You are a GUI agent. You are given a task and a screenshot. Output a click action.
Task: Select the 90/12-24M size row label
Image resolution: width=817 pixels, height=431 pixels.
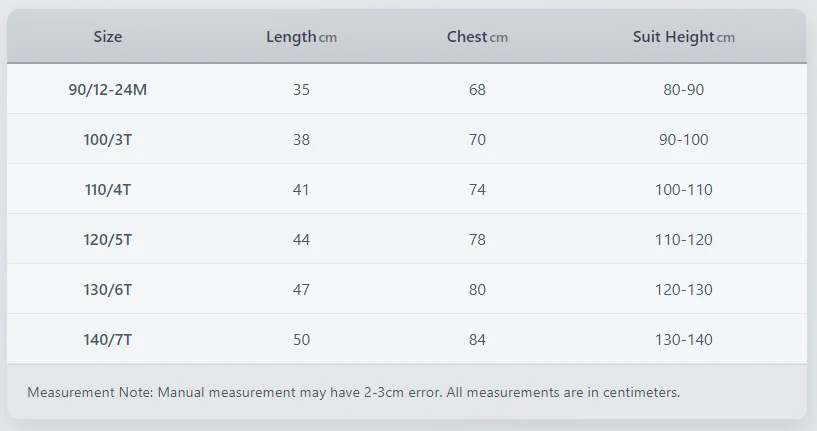108,89
